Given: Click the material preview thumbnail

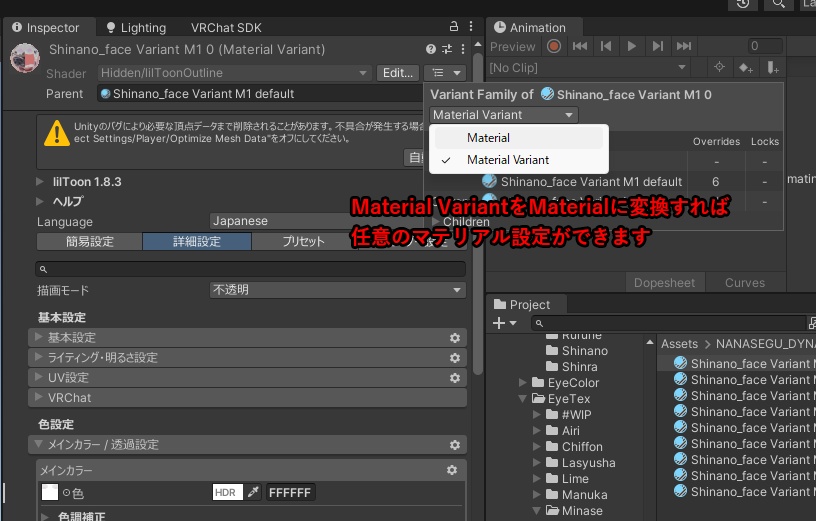Looking at the screenshot, I should pos(24,58).
